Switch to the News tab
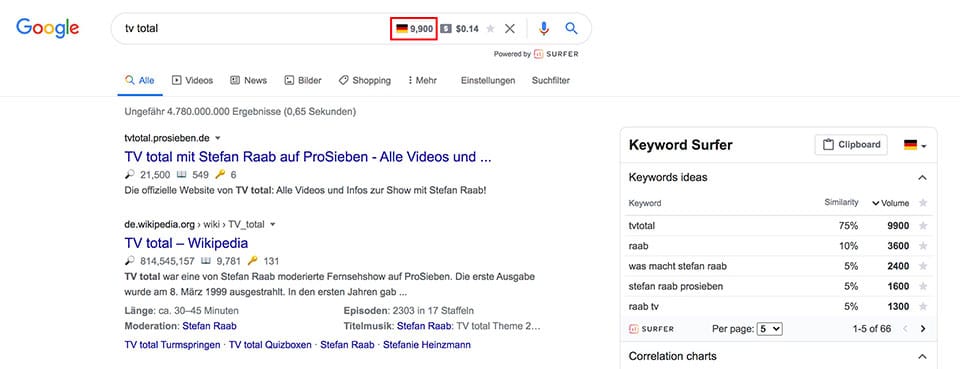This screenshot has height=369, width=960. 249,80
